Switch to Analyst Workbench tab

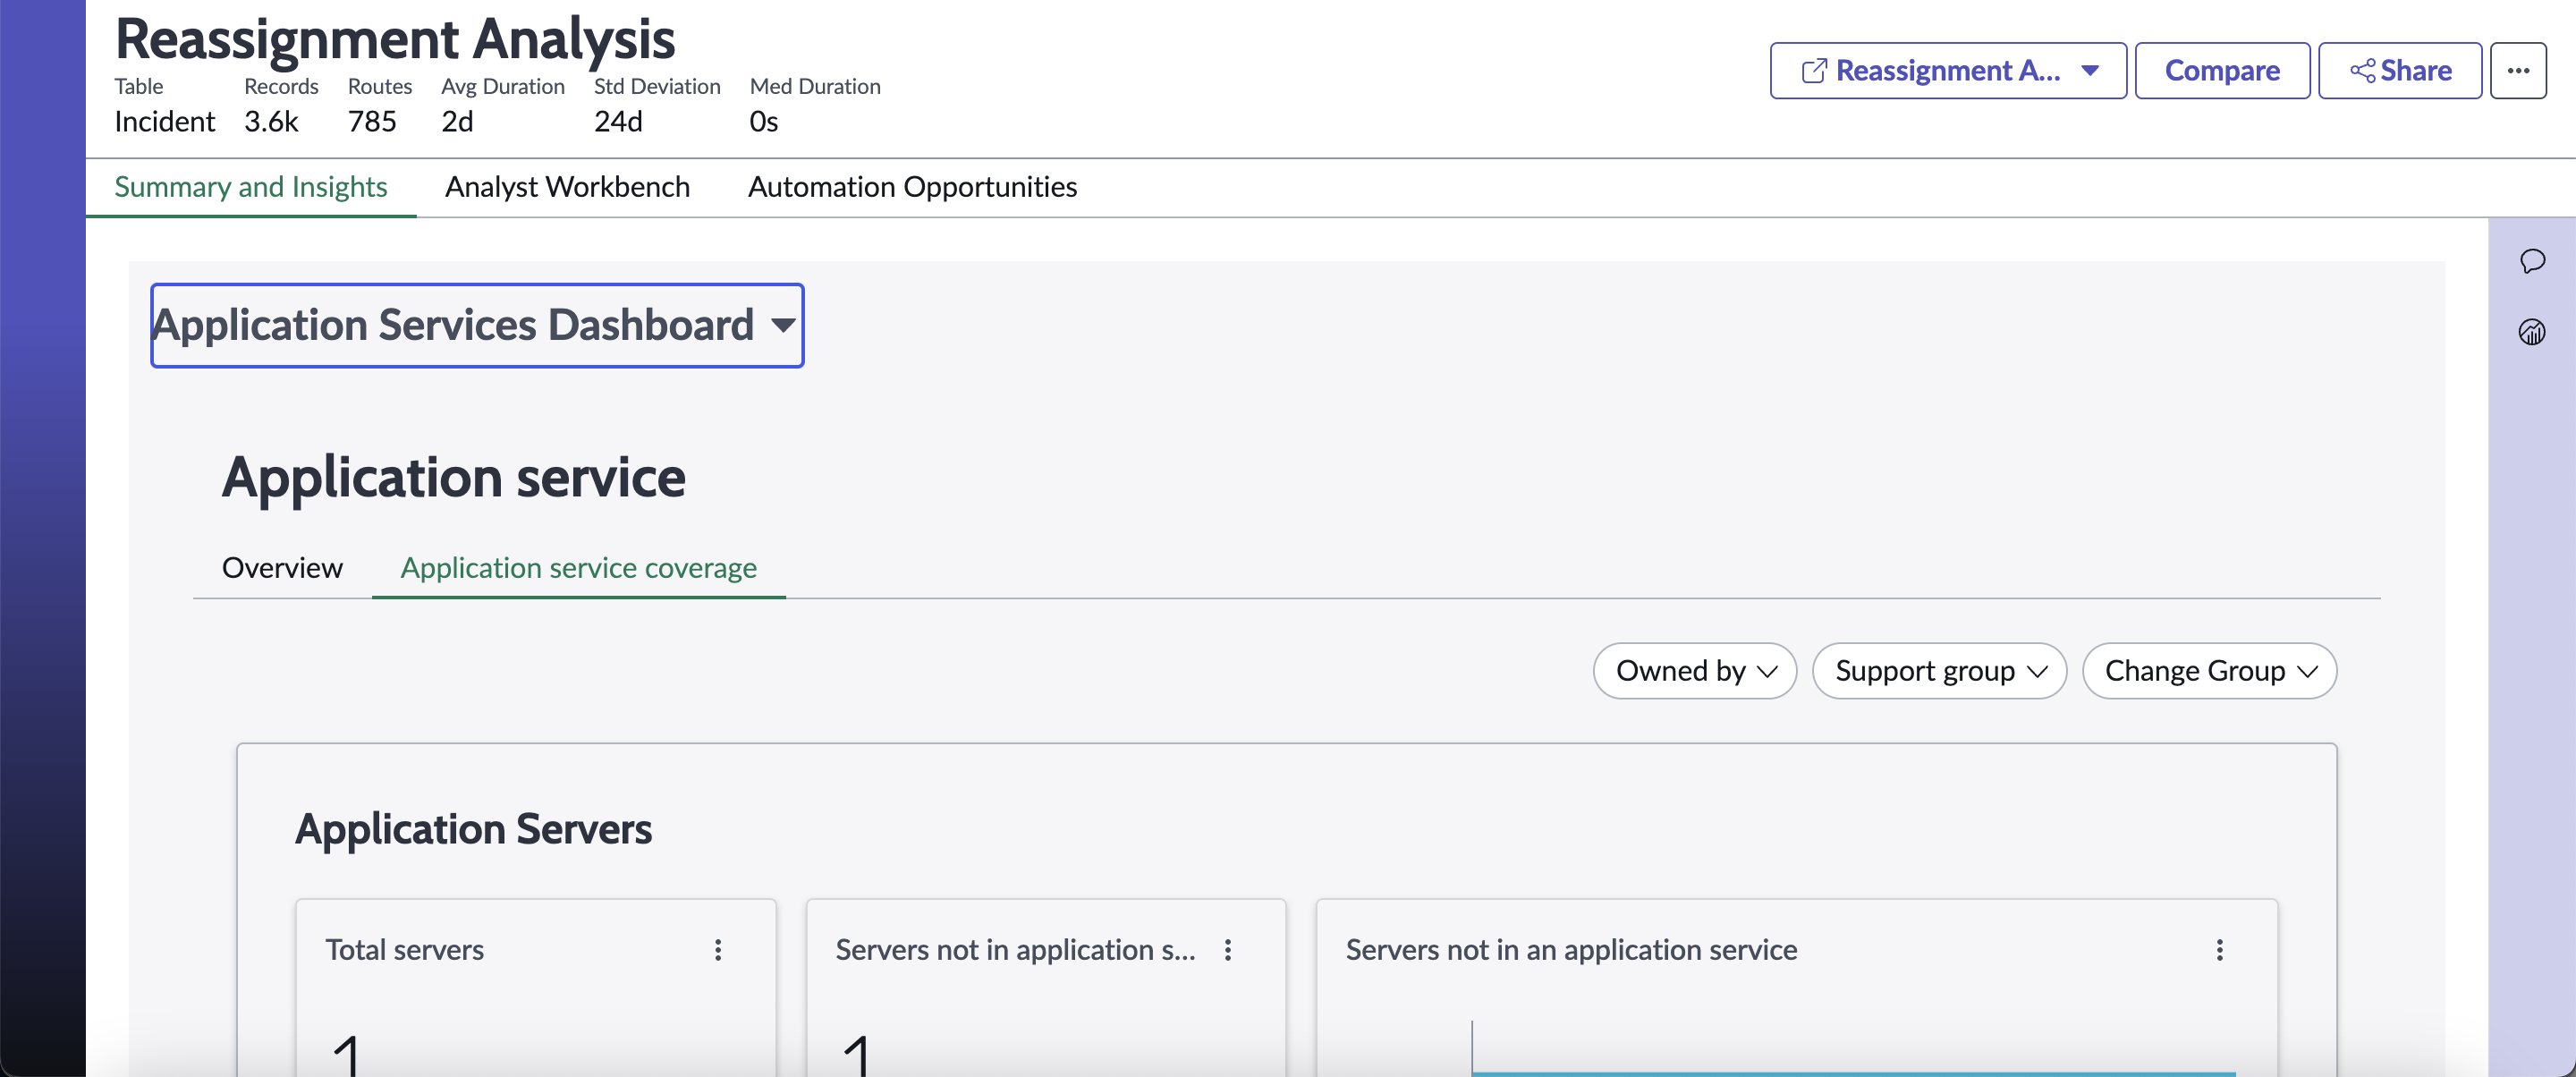(x=567, y=187)
